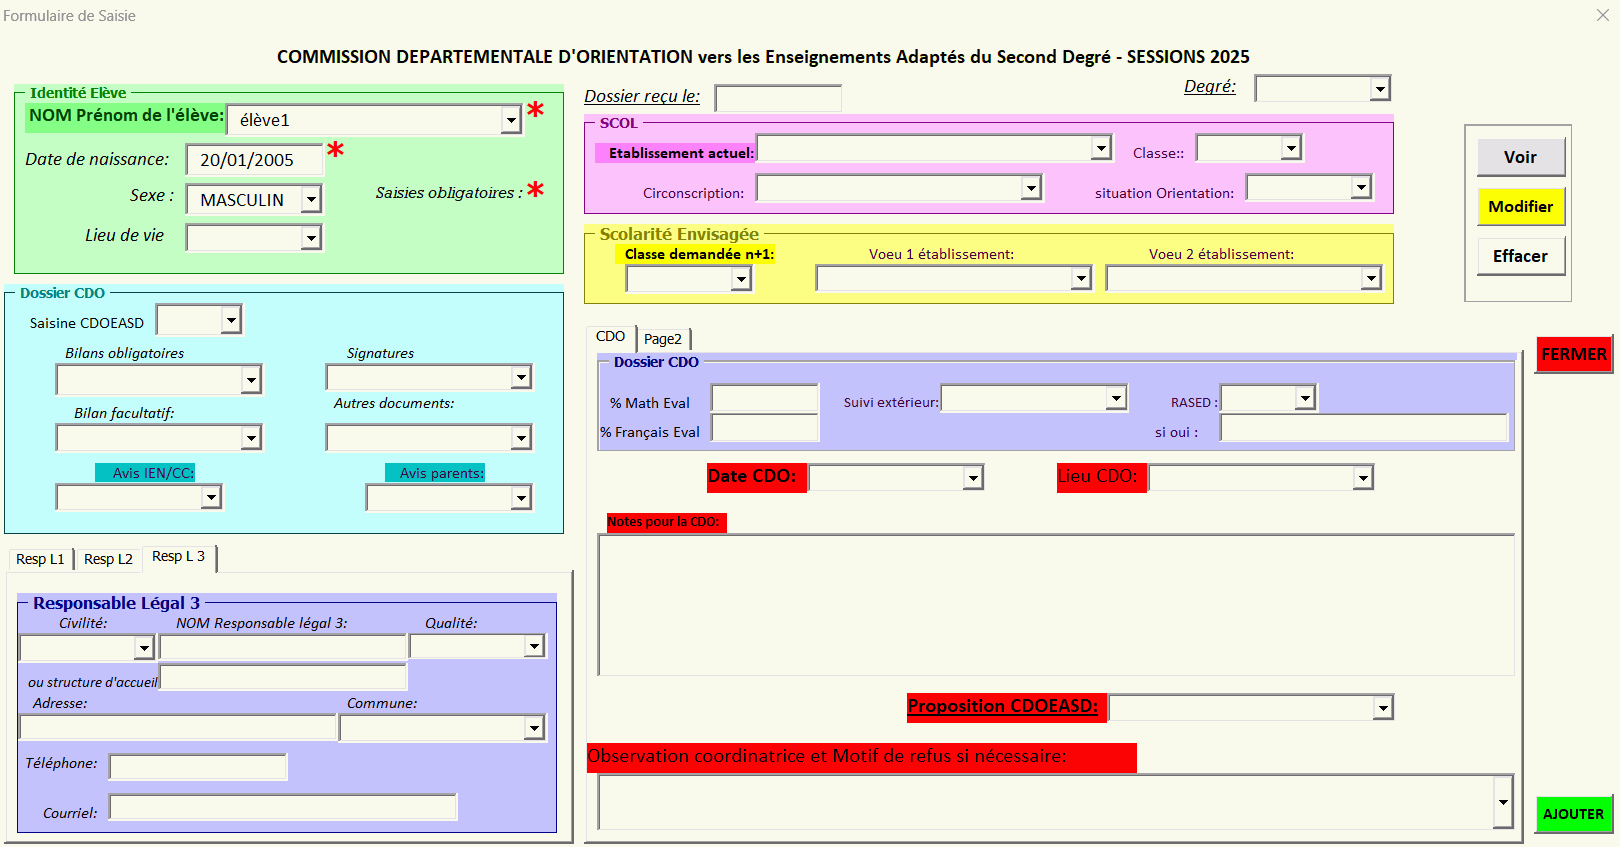Open the Suivi extérieur dropdown

click(x=1116, y=398)
